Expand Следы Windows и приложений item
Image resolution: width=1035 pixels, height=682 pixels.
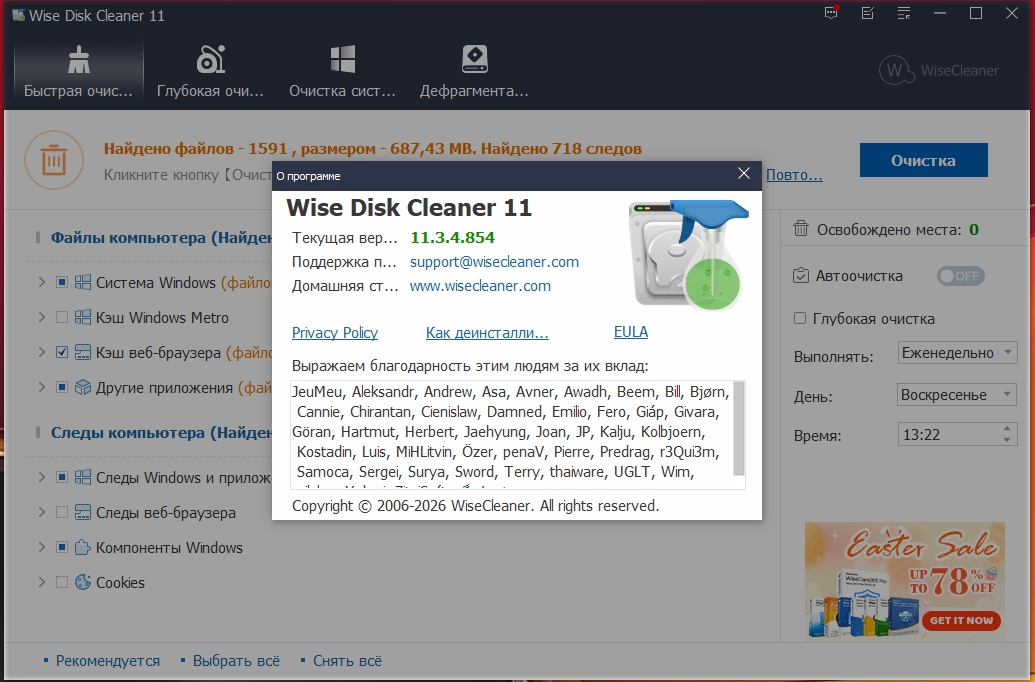coord(42,477)
